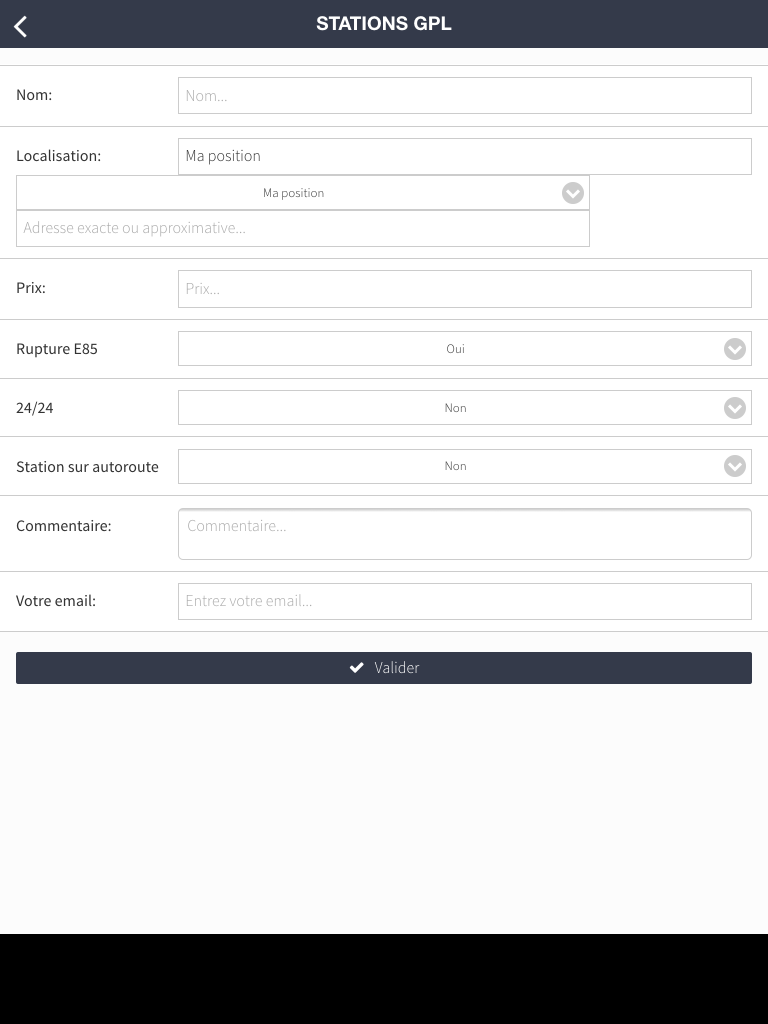Viewport: 768px width, 1024px height.
Task: Click the checkmark icon on Valider bar
Action: point(357,667)
